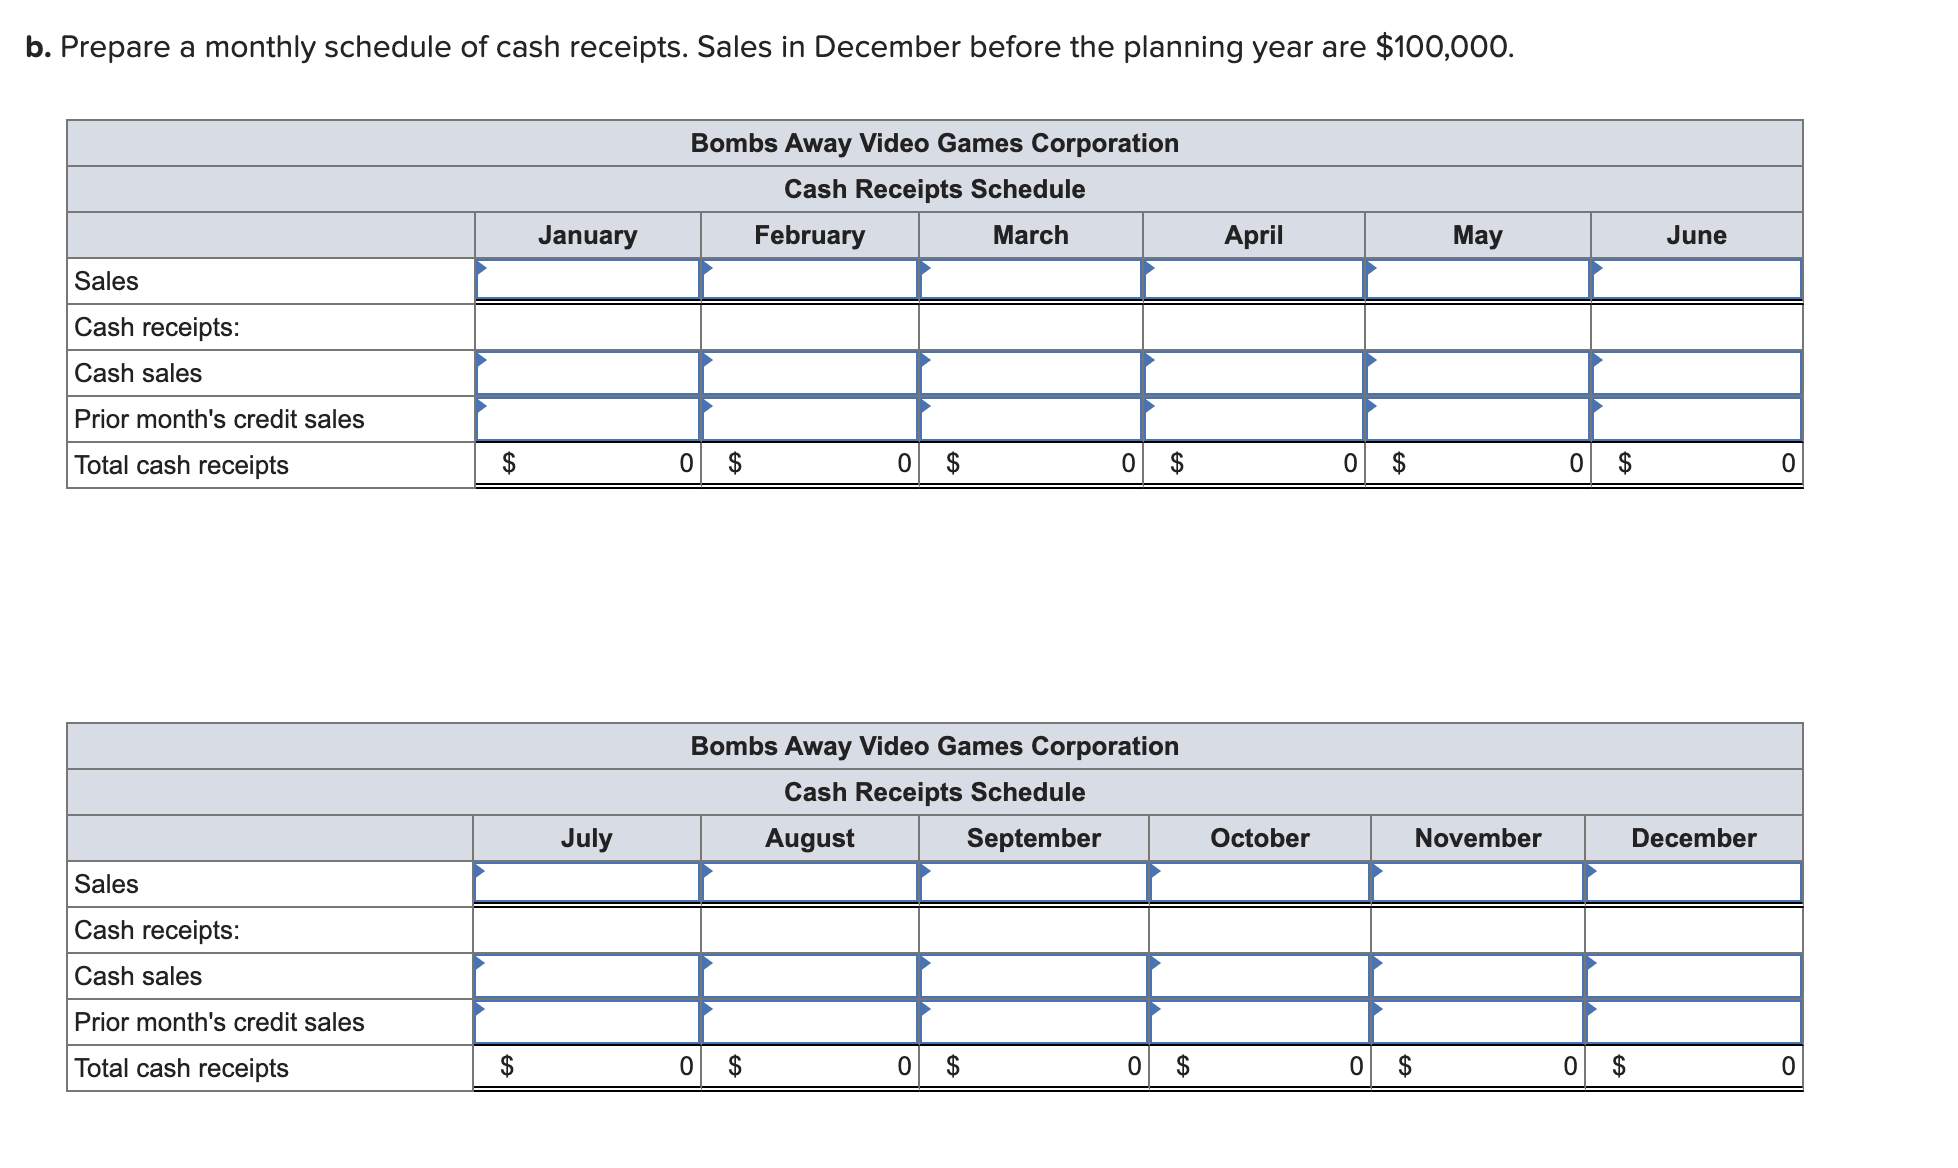Focus September Prior month's credit sales cell
The image size is (1958, 1168).
coord(1034,1022)
